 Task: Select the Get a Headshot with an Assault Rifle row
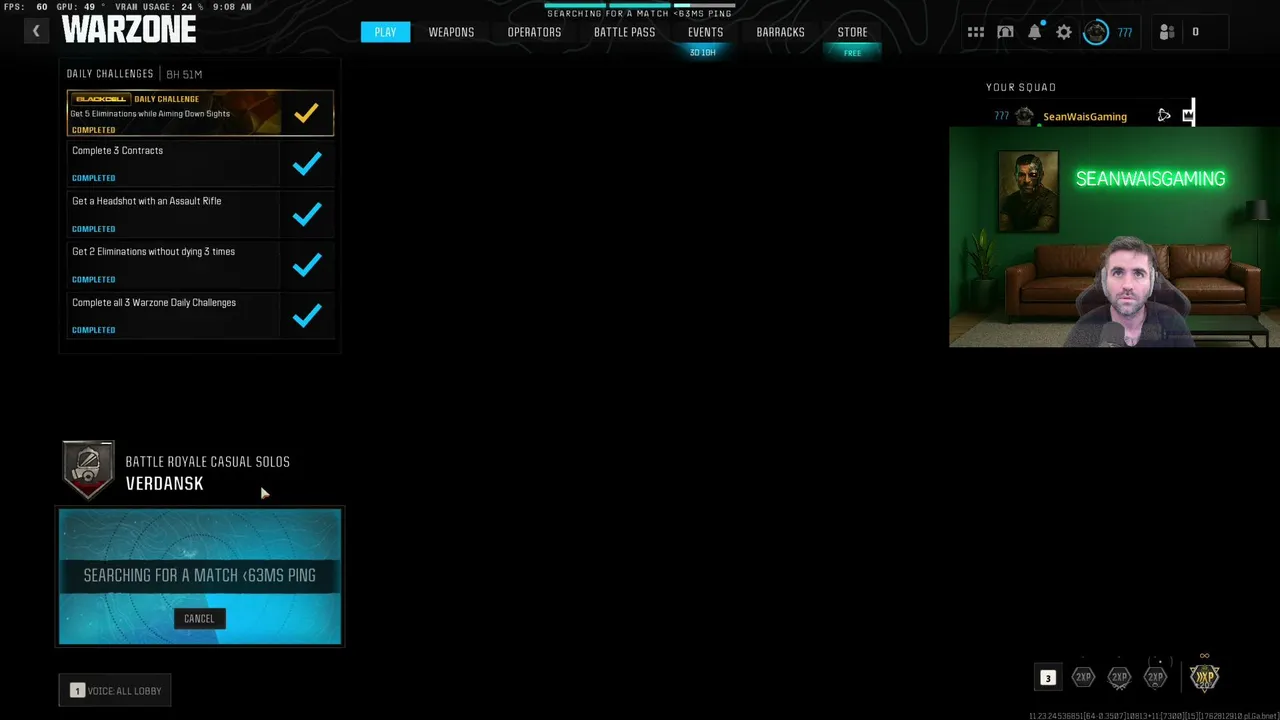coord(200,214)
